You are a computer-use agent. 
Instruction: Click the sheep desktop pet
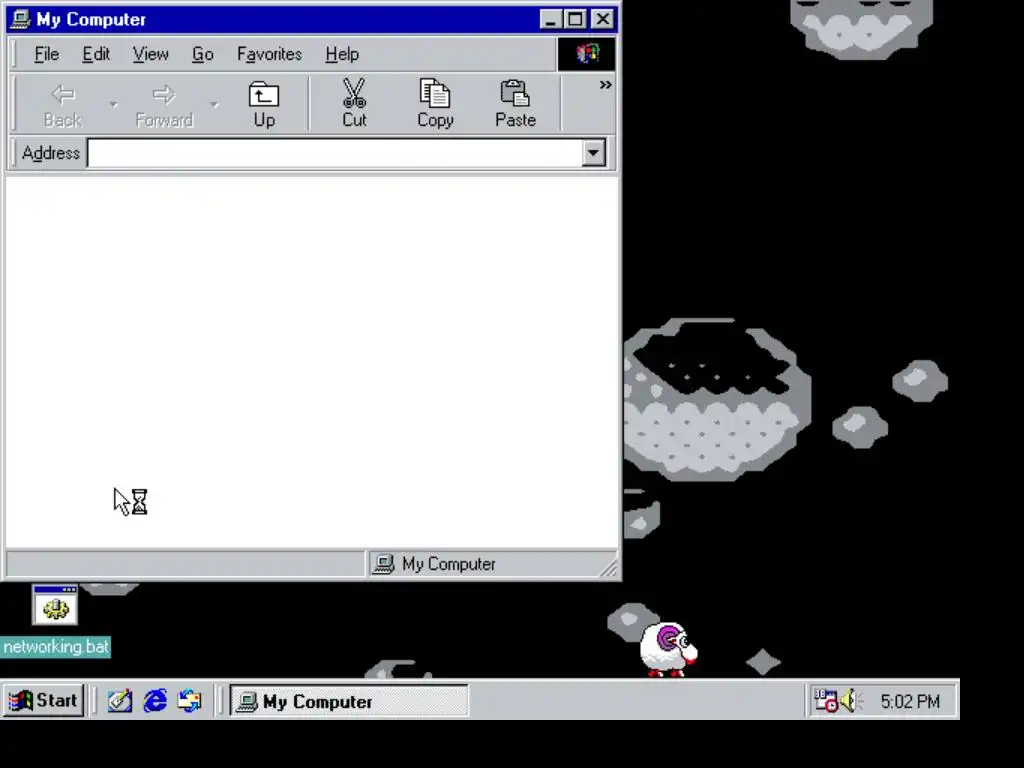pos(667,649)
